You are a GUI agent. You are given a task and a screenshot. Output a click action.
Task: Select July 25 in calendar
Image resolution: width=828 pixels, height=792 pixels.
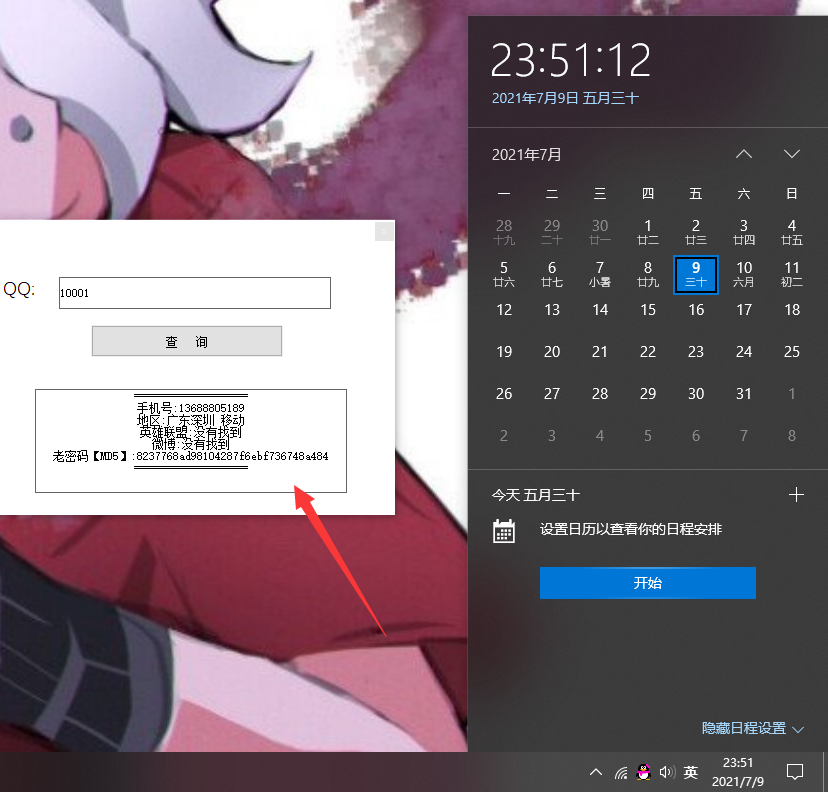(792, 352)
